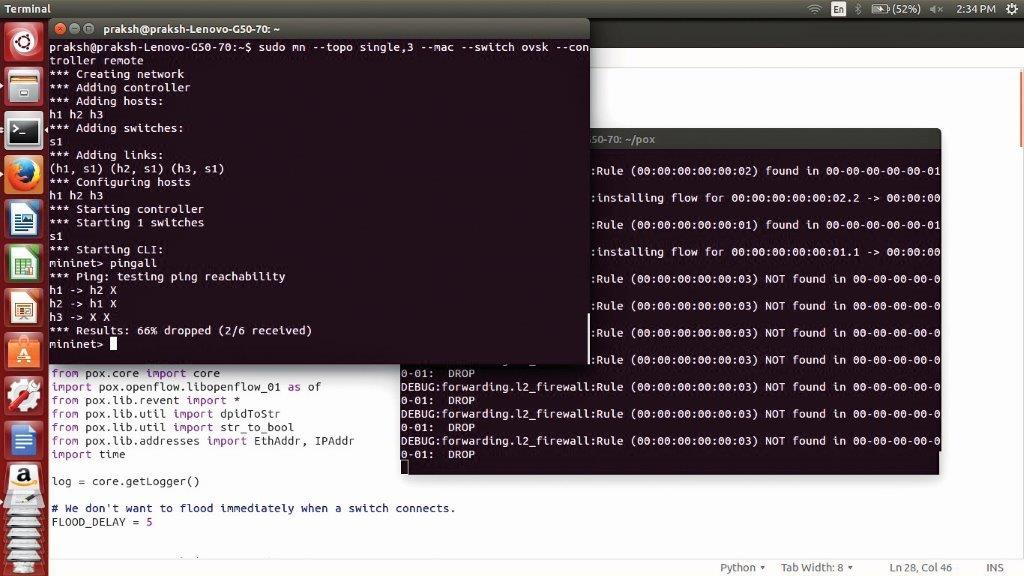The height and width of the screenshot is (576, 1024).
Task: Click 'log = core.getLogger()' code line
Action: (125, 481)
